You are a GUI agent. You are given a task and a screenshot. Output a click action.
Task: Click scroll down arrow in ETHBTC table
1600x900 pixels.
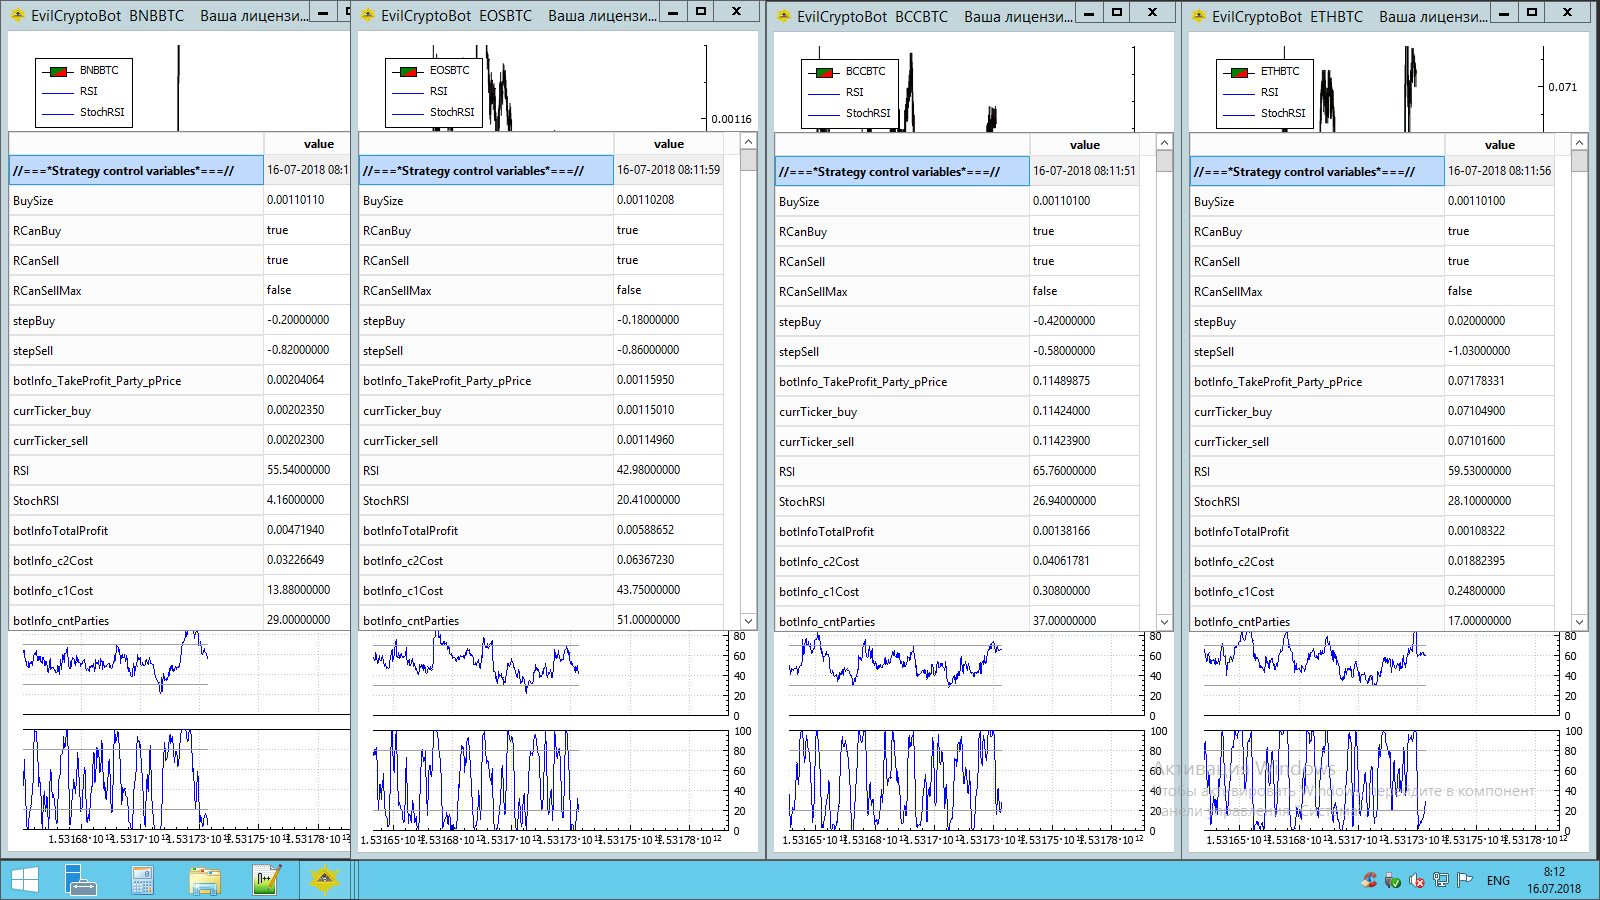[1579, 622]
